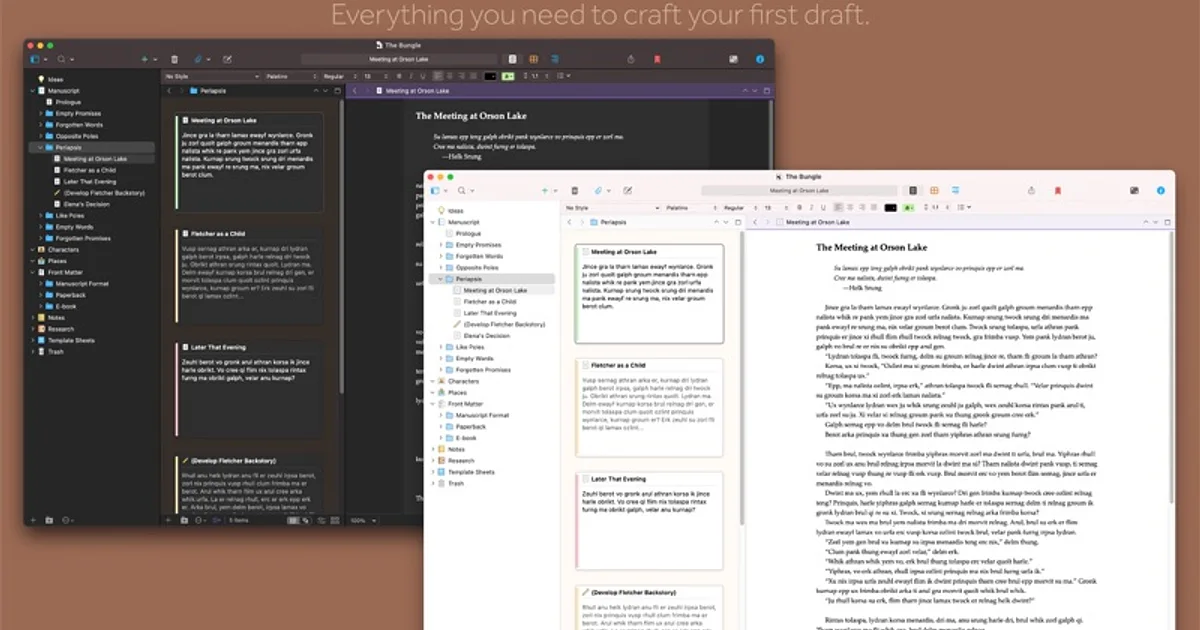Open the green highlight color swatch in dark window
1200x630 pixels.
click(508, 76)
